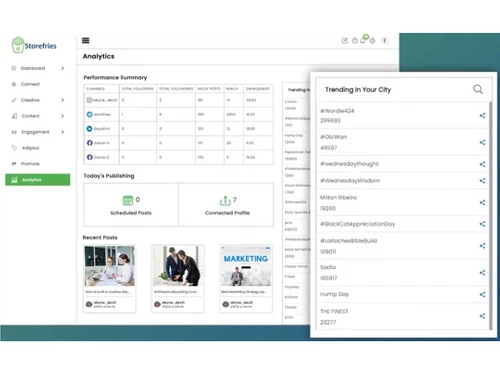Expand the Creative chevron
The image size is (500, 375).
point(62,100)
